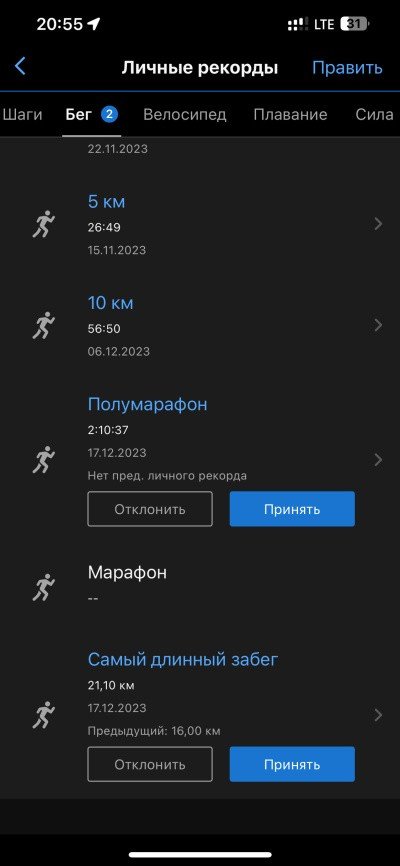Accept the longest run record with Принять
400x866 pixels.
coord(292,764)
